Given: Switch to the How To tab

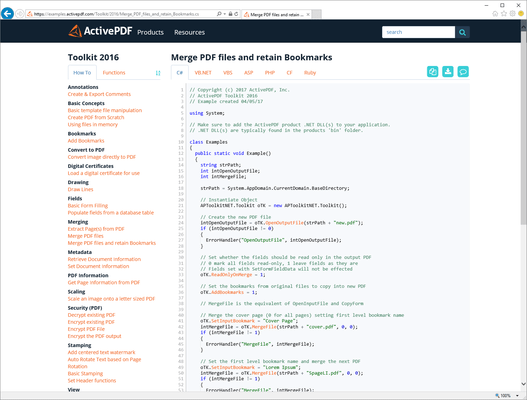Looking at the screenshot, I should [82, 73].
